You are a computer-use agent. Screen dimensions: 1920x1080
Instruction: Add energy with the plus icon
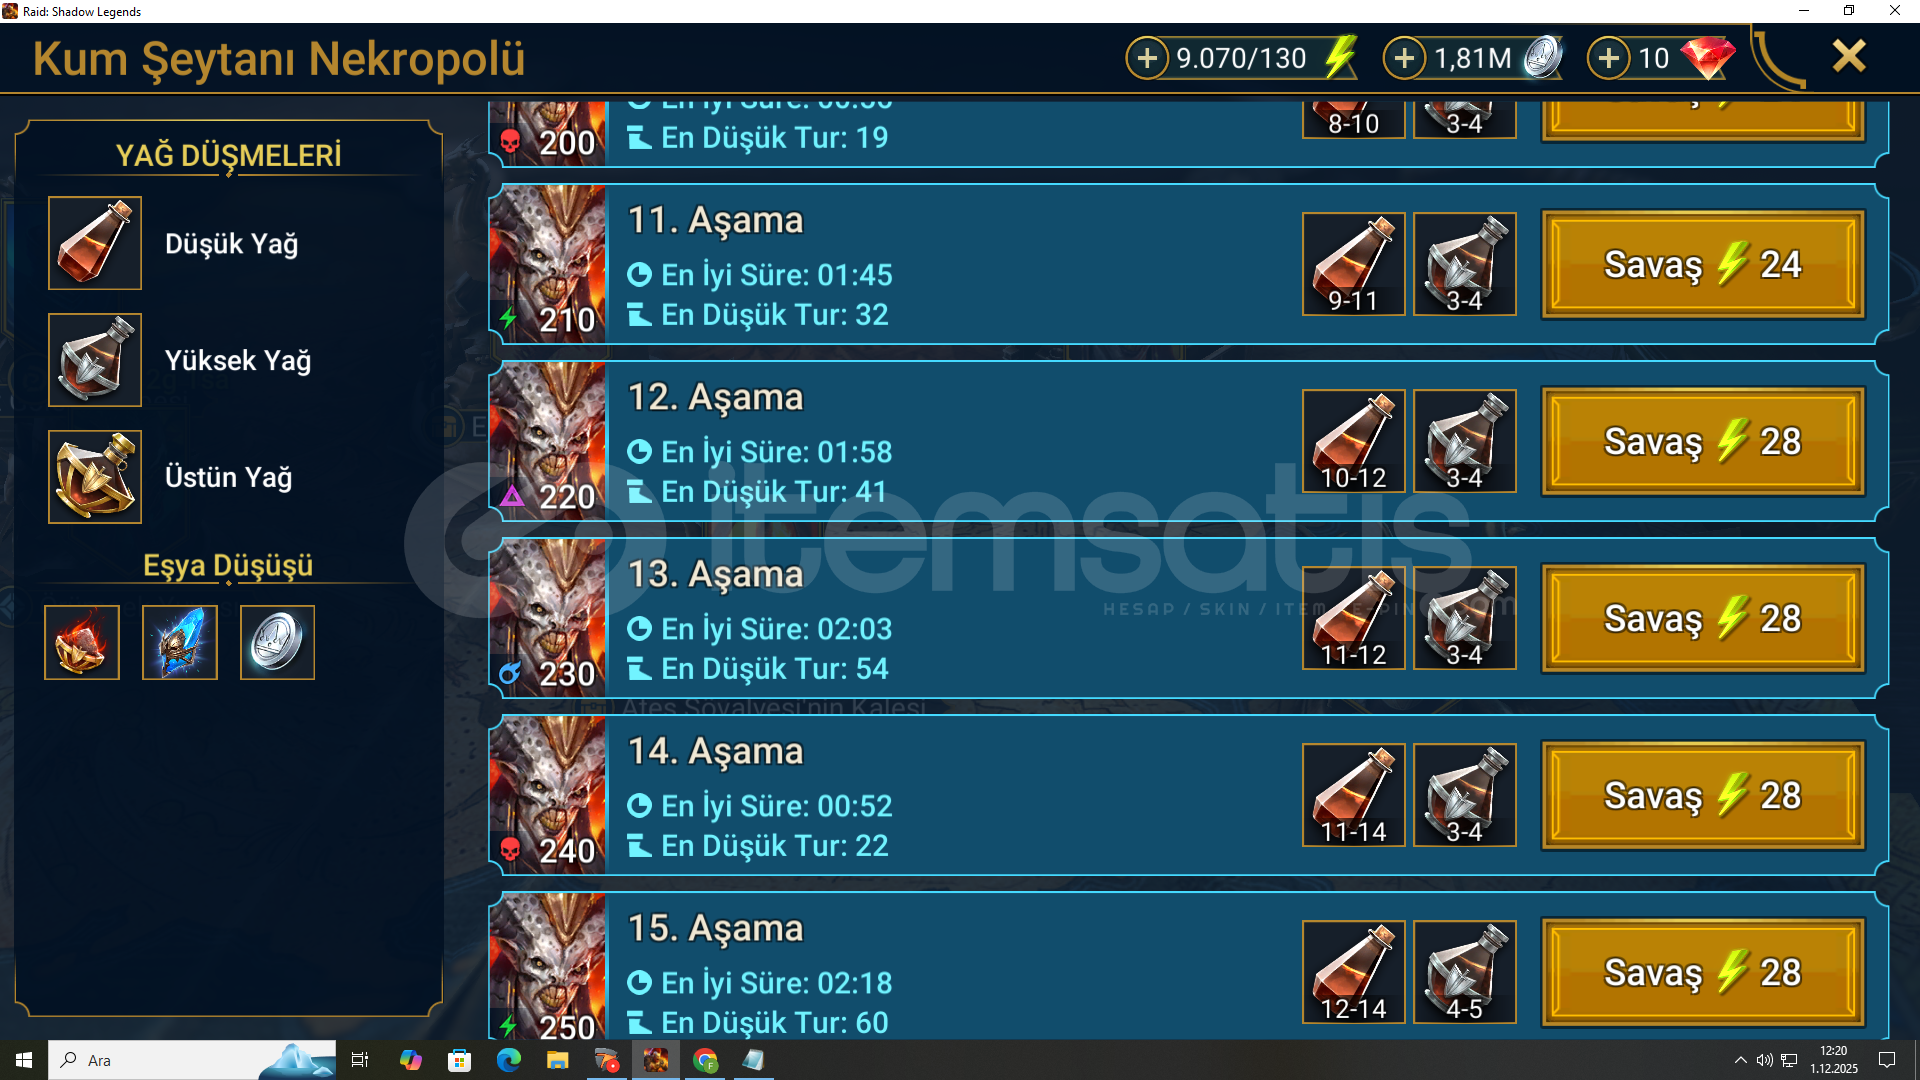(1147, 58)
